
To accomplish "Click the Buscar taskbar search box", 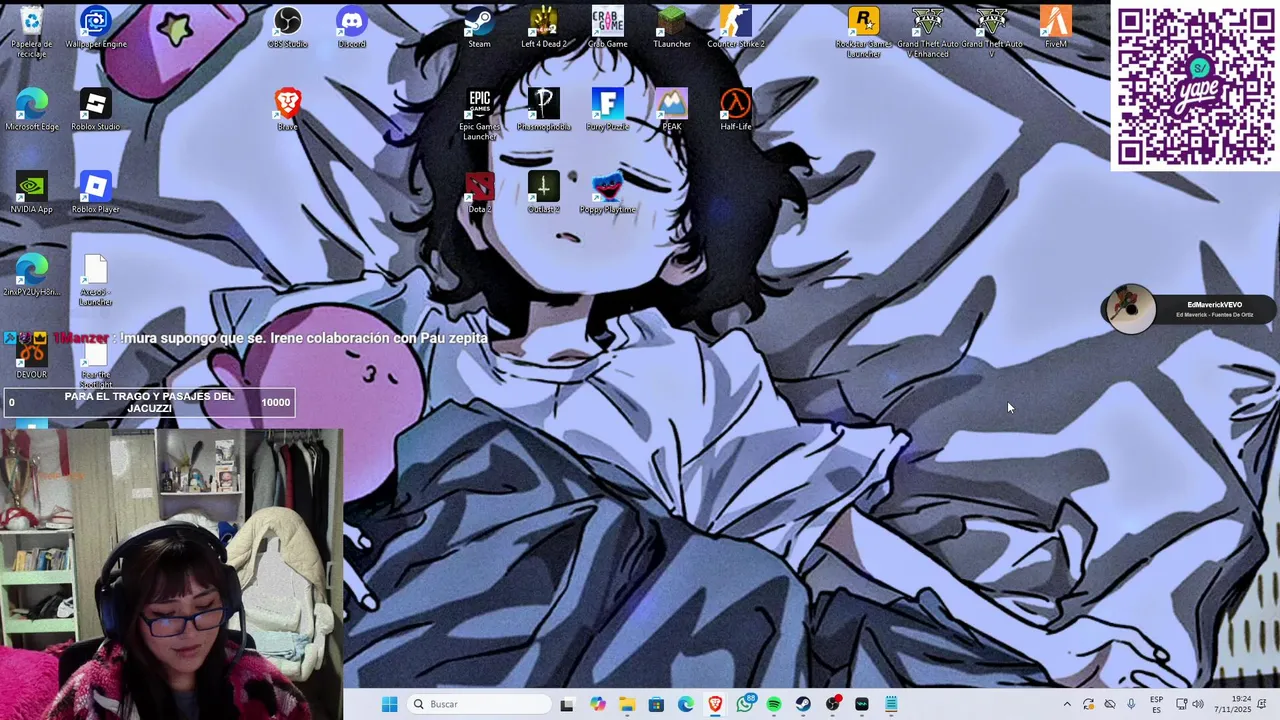I will pos(480,704).
